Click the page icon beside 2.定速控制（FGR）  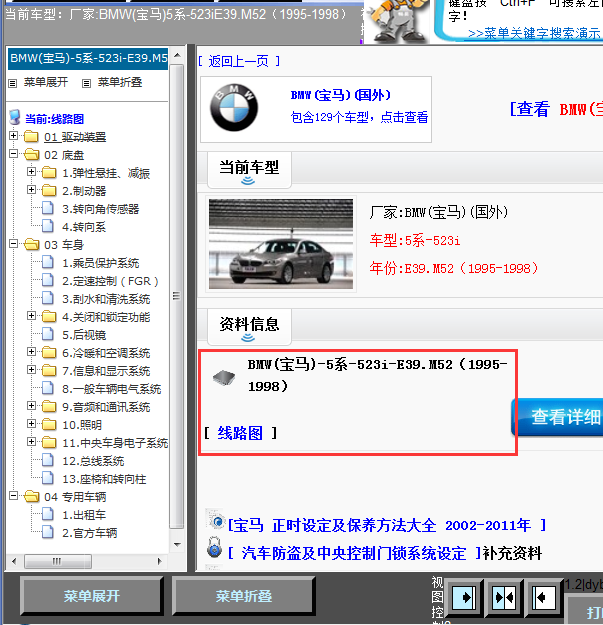[48, 280]
